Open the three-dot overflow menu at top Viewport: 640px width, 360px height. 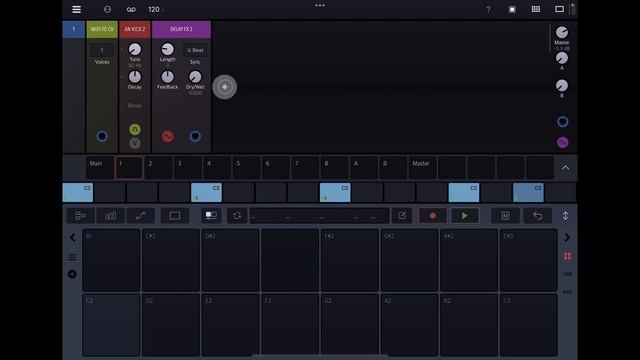320,5
